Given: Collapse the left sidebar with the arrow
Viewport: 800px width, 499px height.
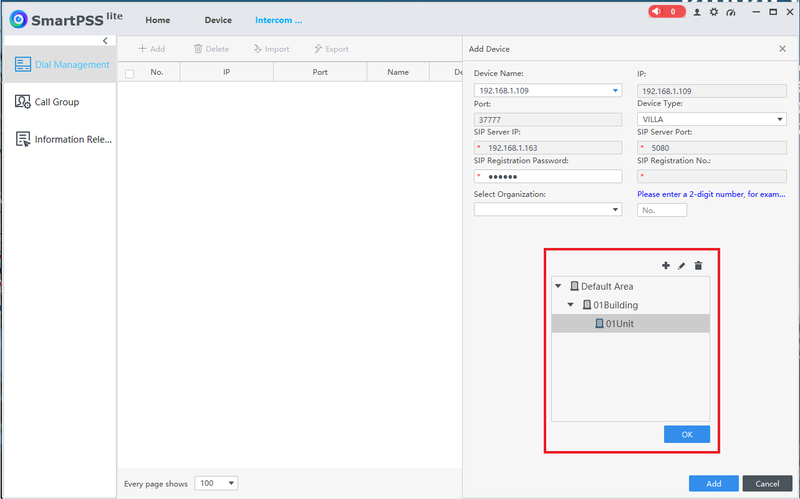Looking at the screenshot, I should [x=105, y=40].
